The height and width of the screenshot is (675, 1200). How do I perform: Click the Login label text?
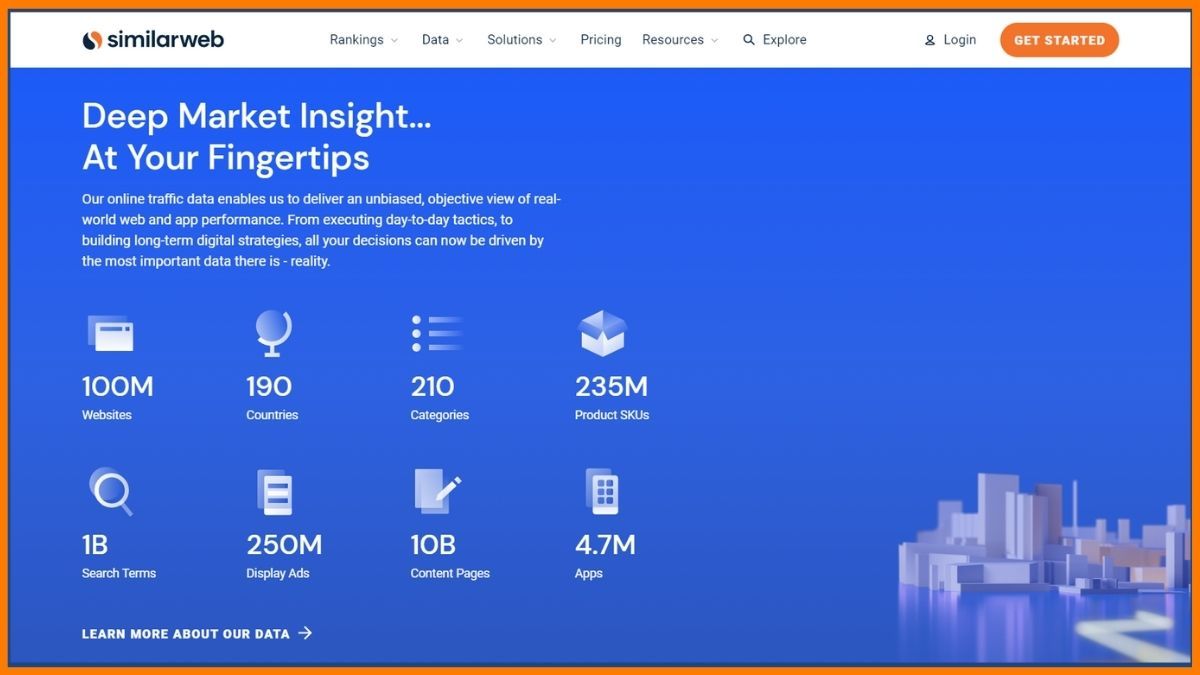coord(960,39)
